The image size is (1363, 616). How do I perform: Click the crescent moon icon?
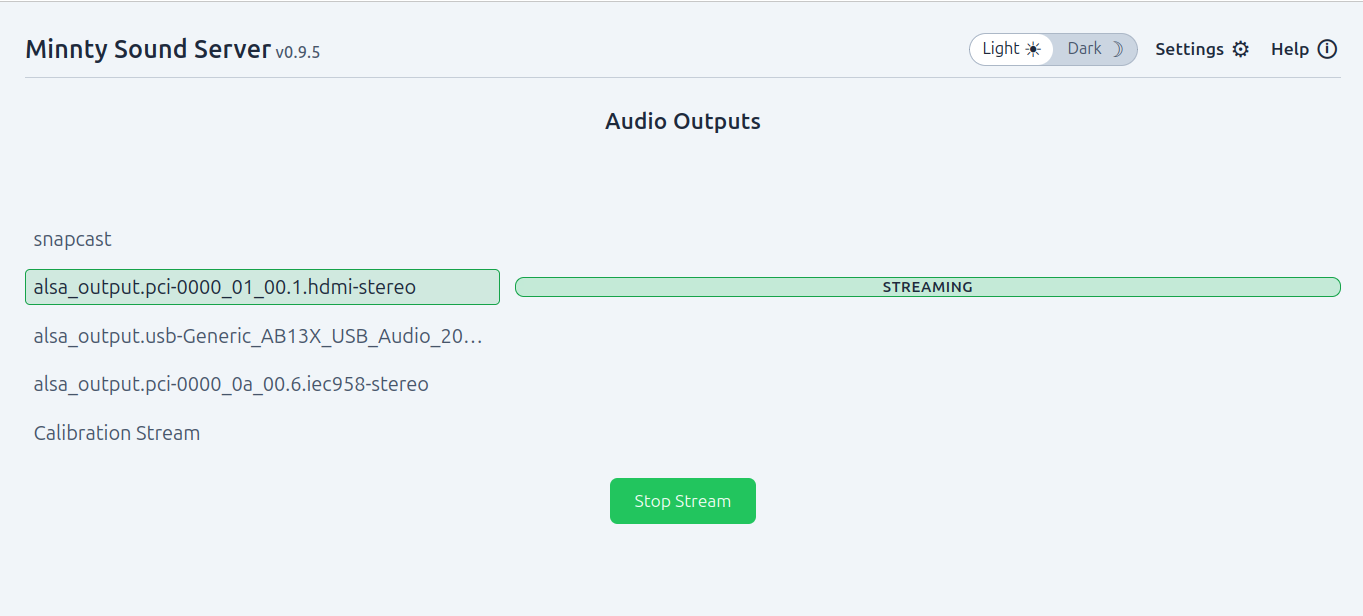1116,49
